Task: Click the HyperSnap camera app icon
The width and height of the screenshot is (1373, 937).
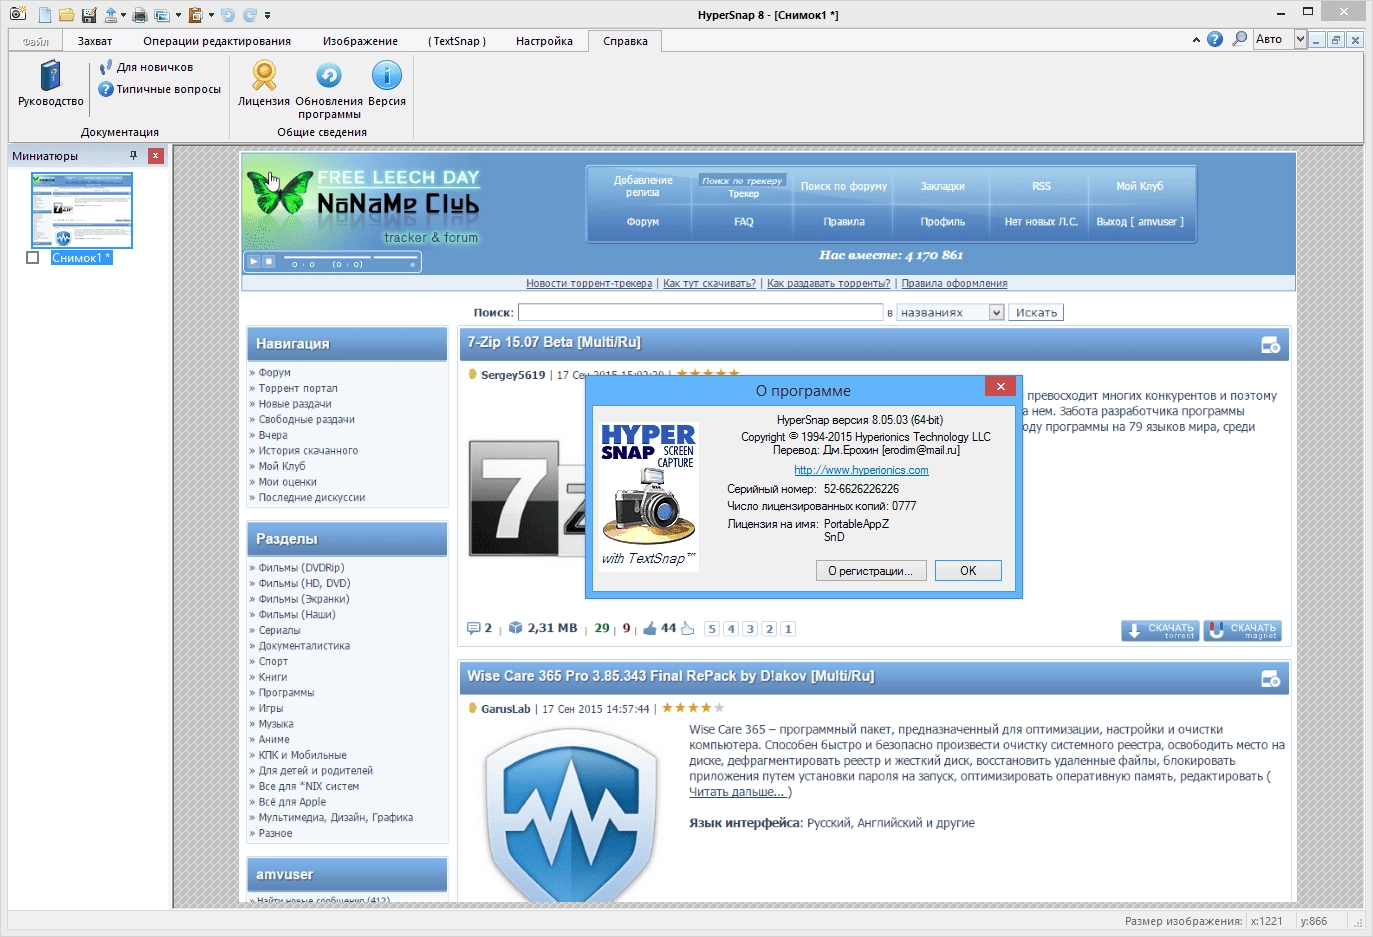Action: [17, 14]
